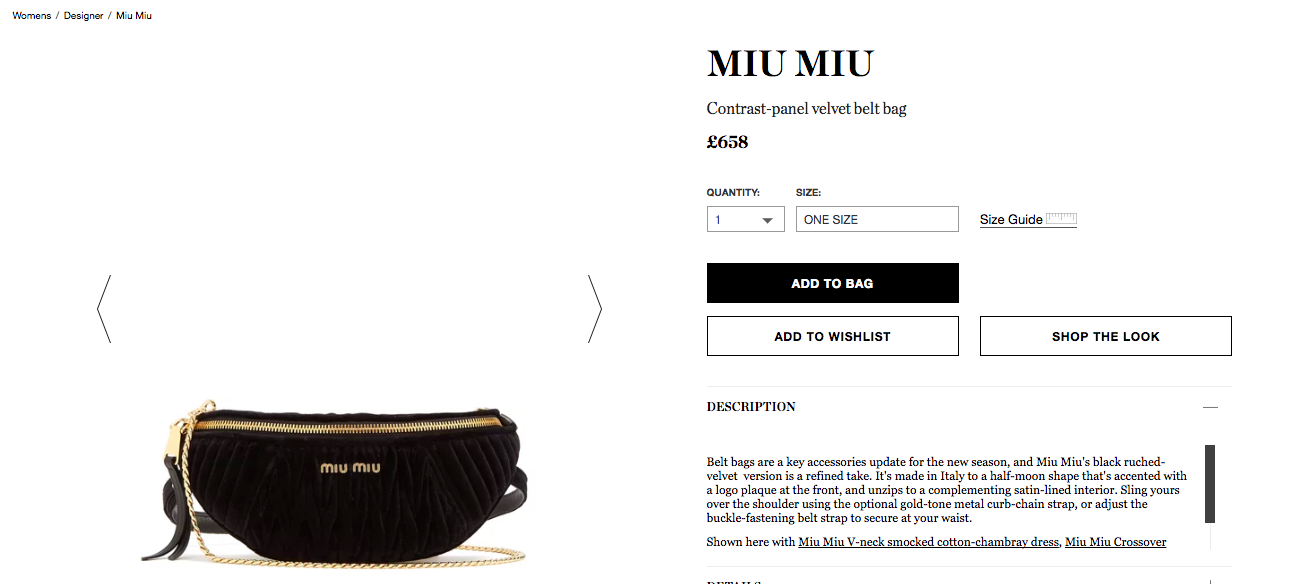Open the Miu Miu Crossover link
This screenshot has width=1297, height=584.
pyautogui.click(x=1115, y=542)
